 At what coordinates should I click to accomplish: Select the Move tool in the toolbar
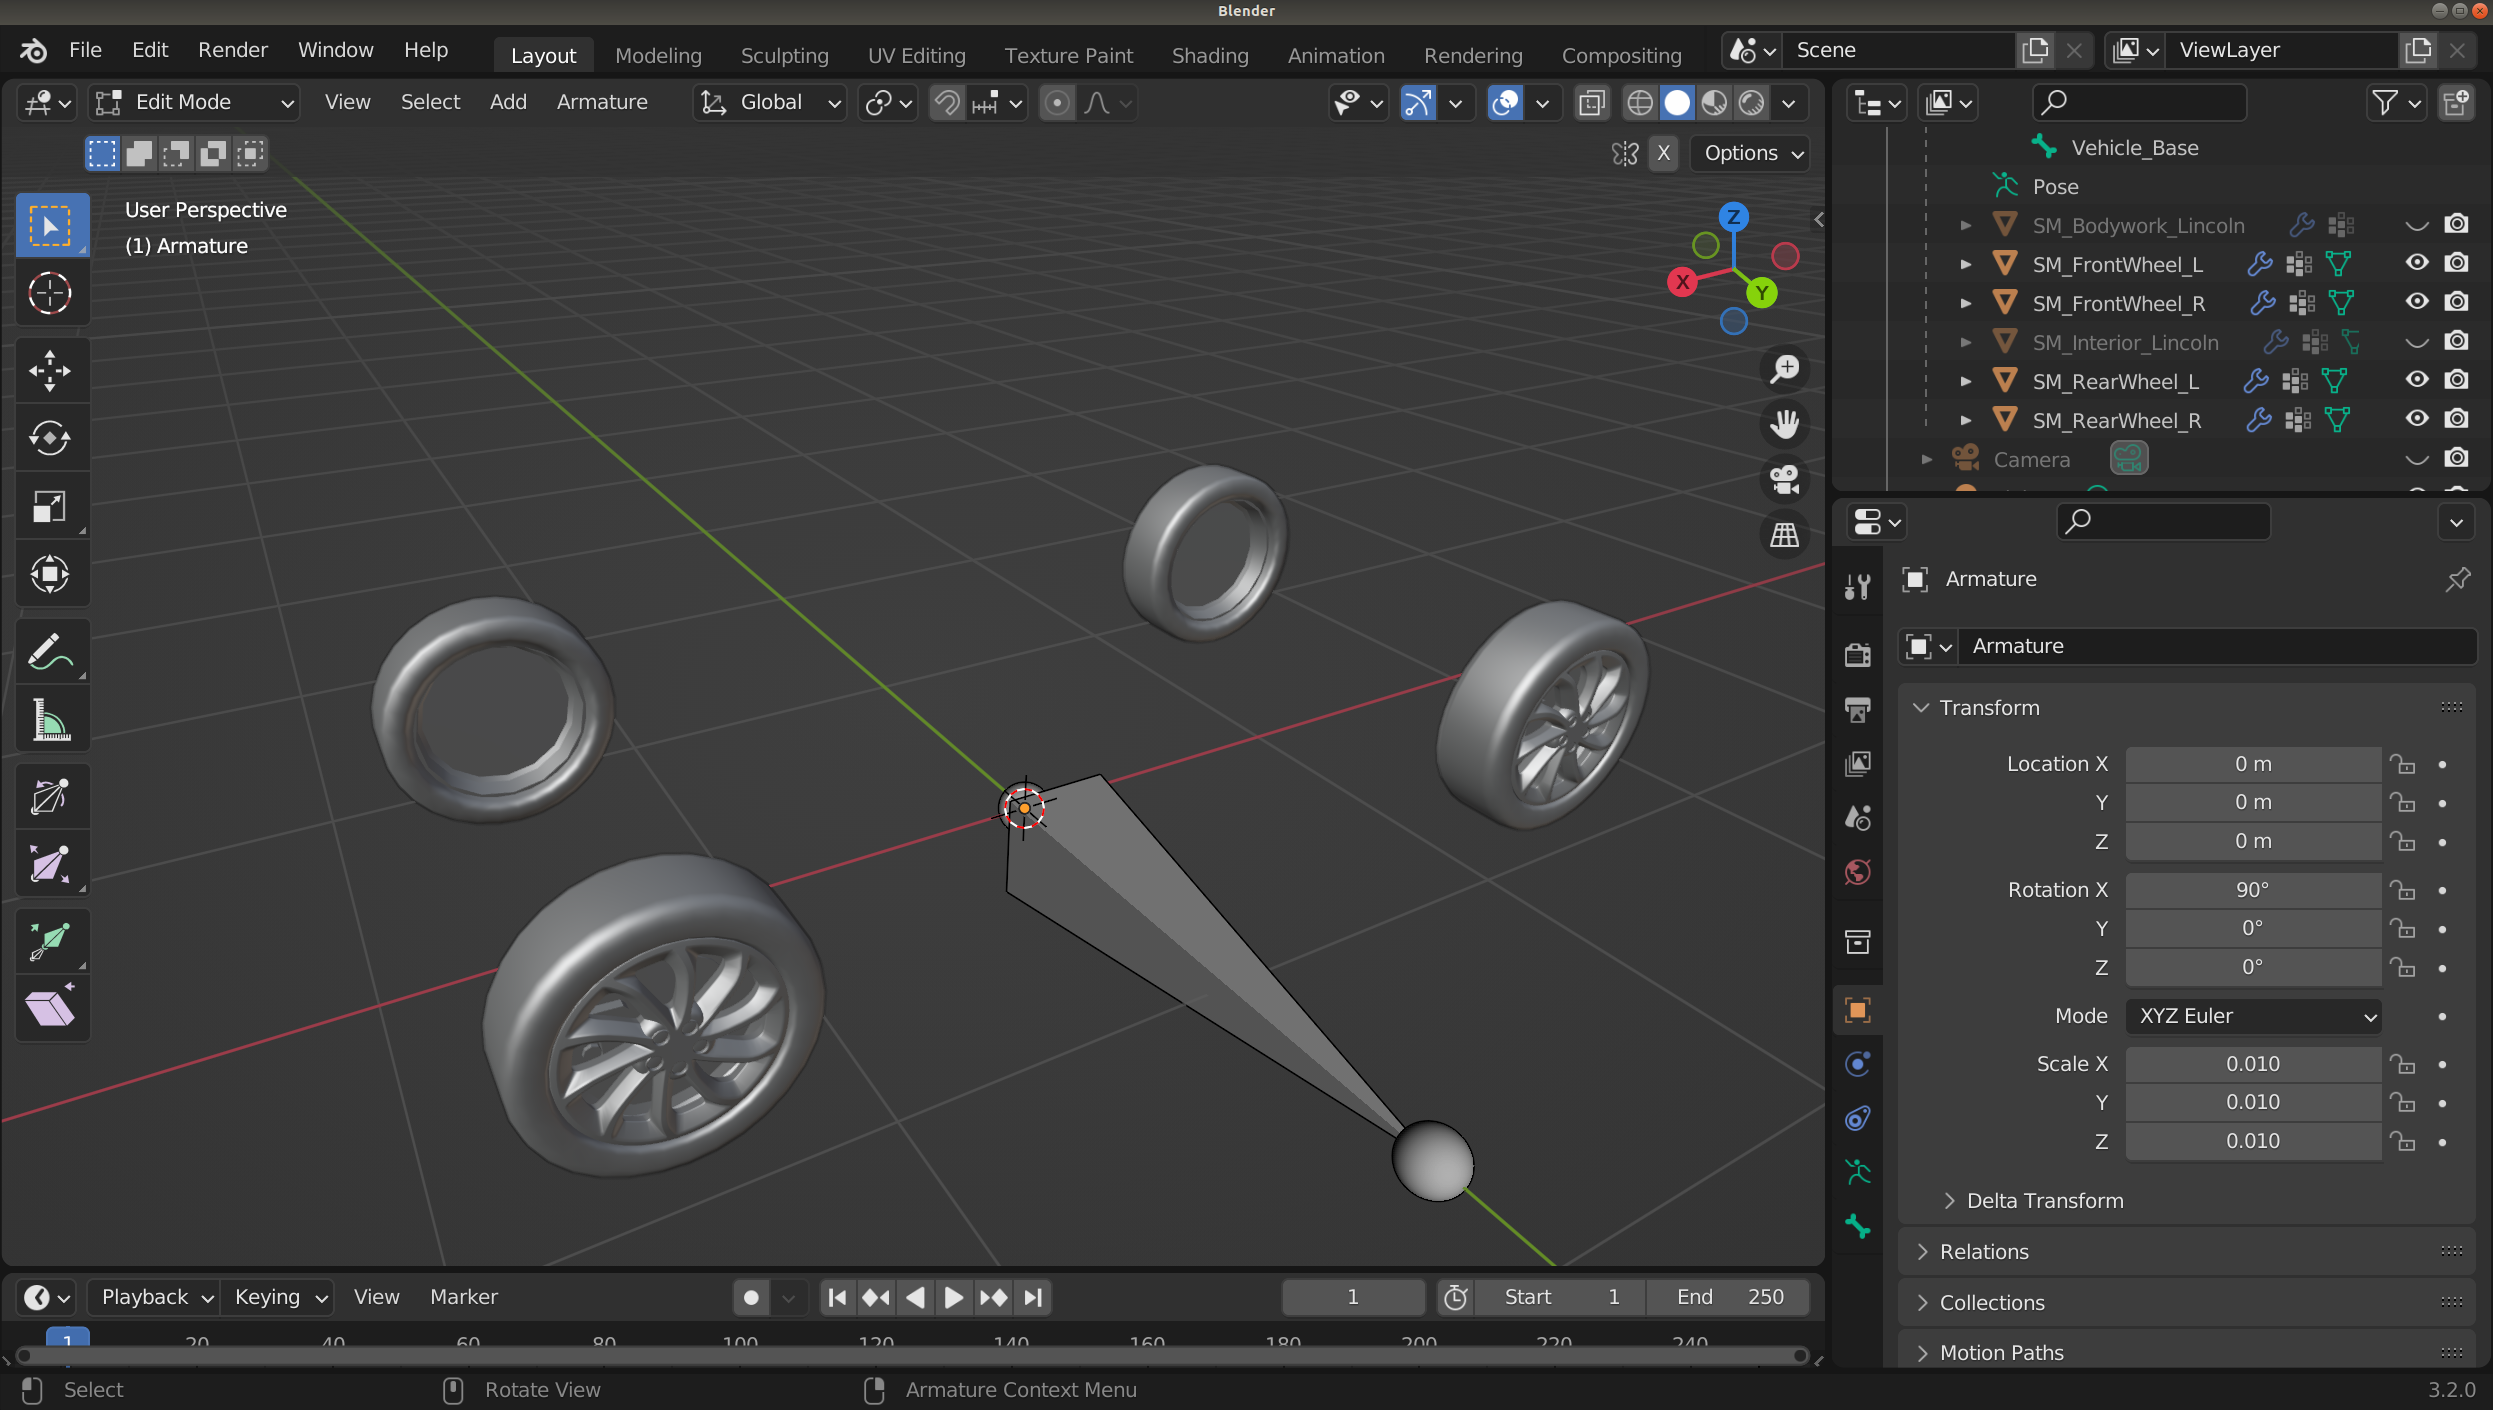(x=51, y=370)
